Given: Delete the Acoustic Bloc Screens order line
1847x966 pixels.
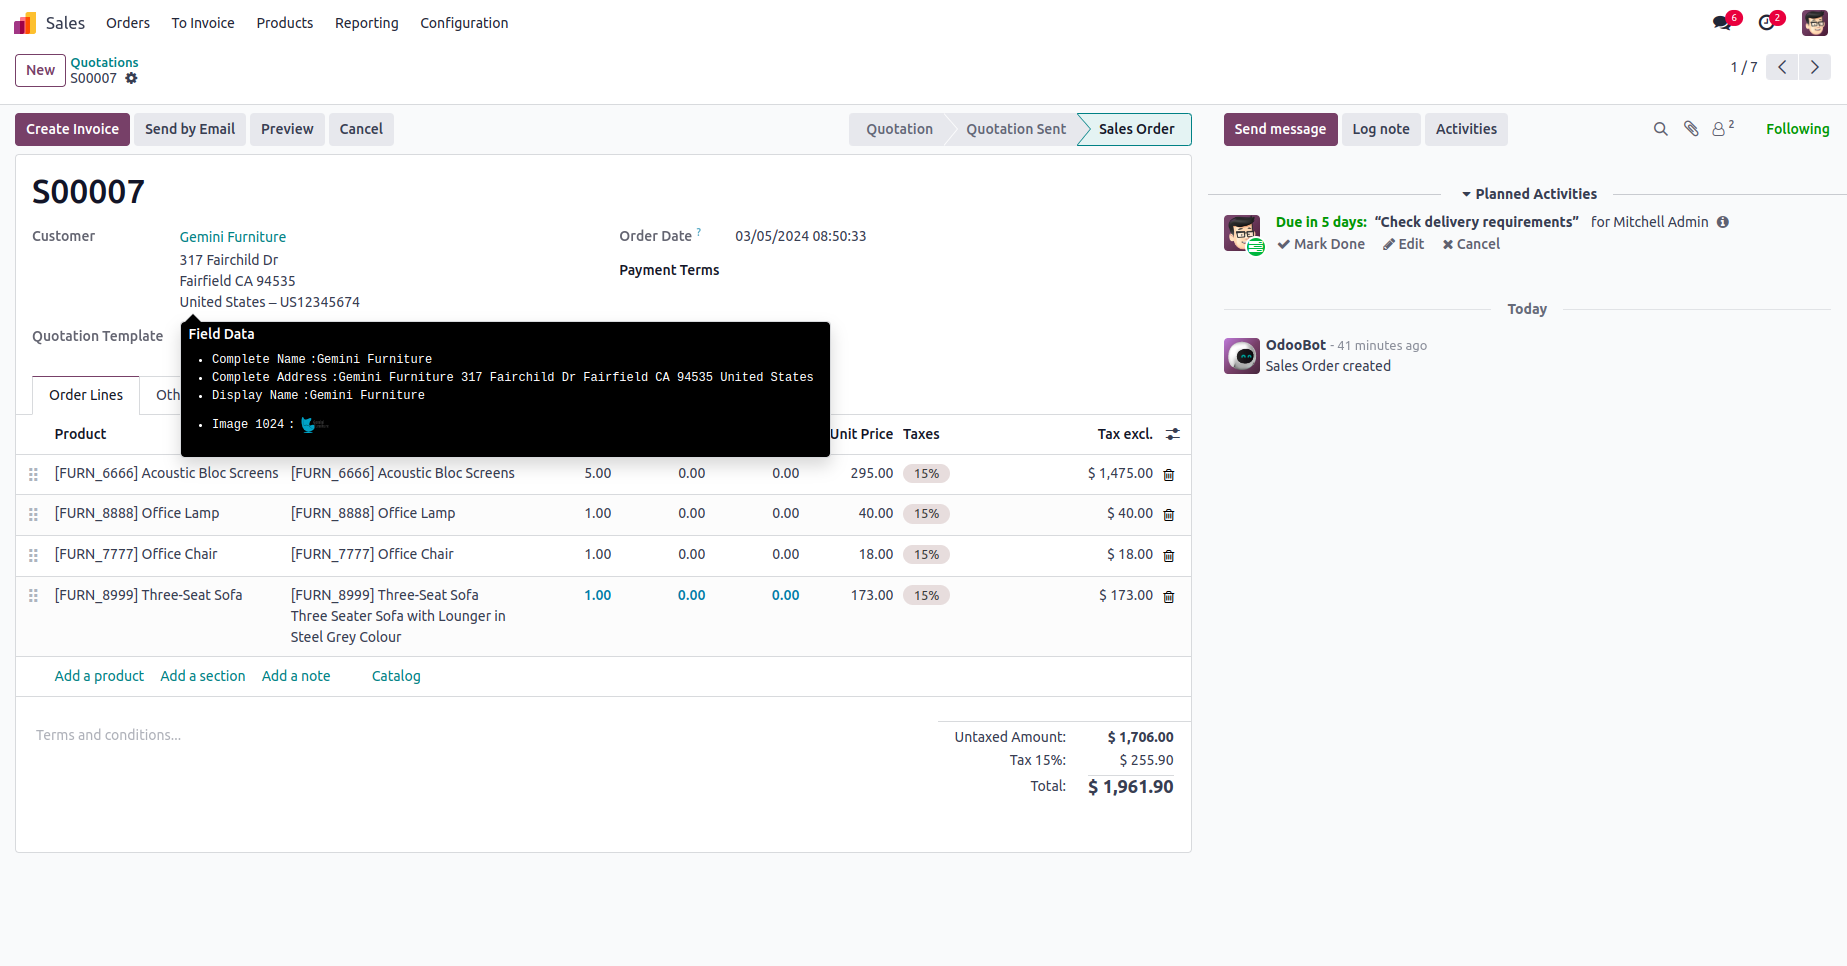Looking at the screenshot, I should tap(1169, 475).
